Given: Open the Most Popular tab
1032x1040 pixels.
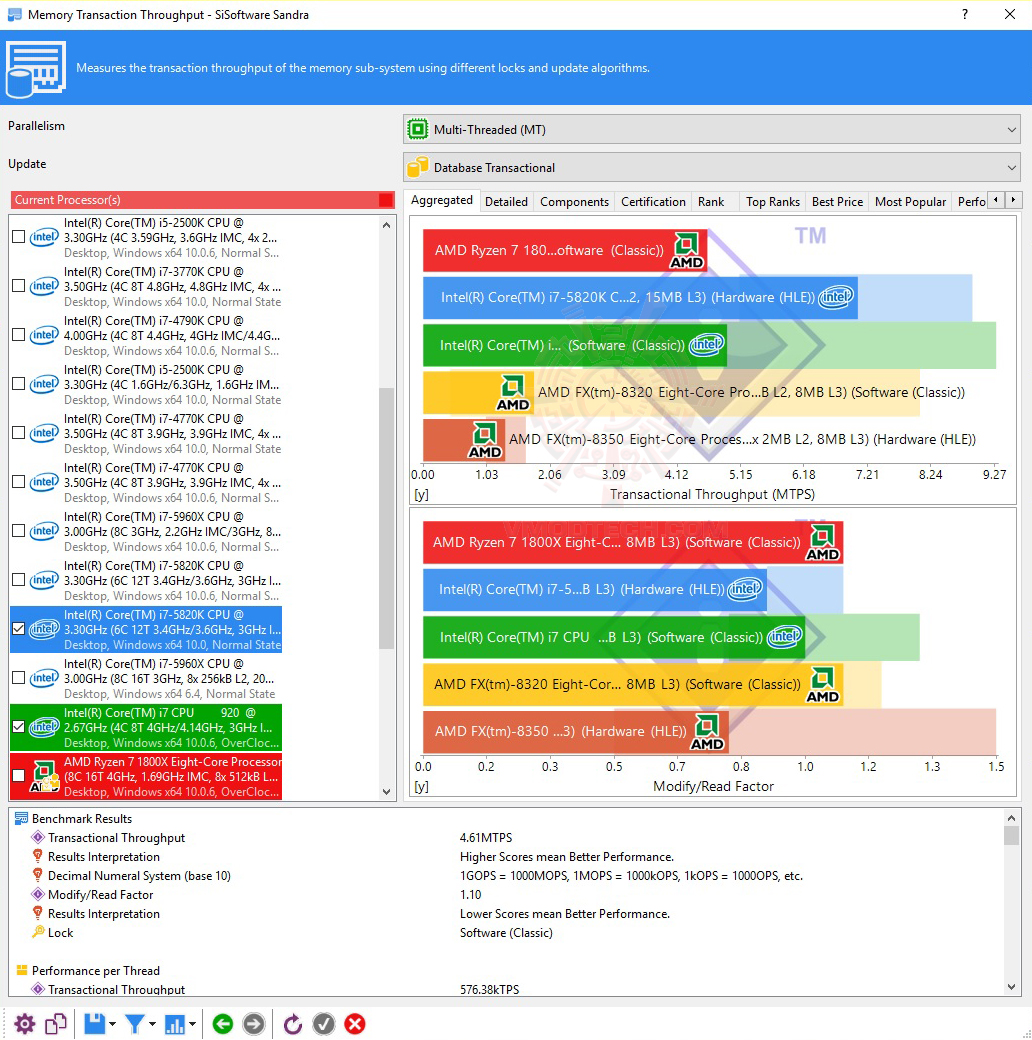Looking at the screenshot, I should [x=910, y=202].
